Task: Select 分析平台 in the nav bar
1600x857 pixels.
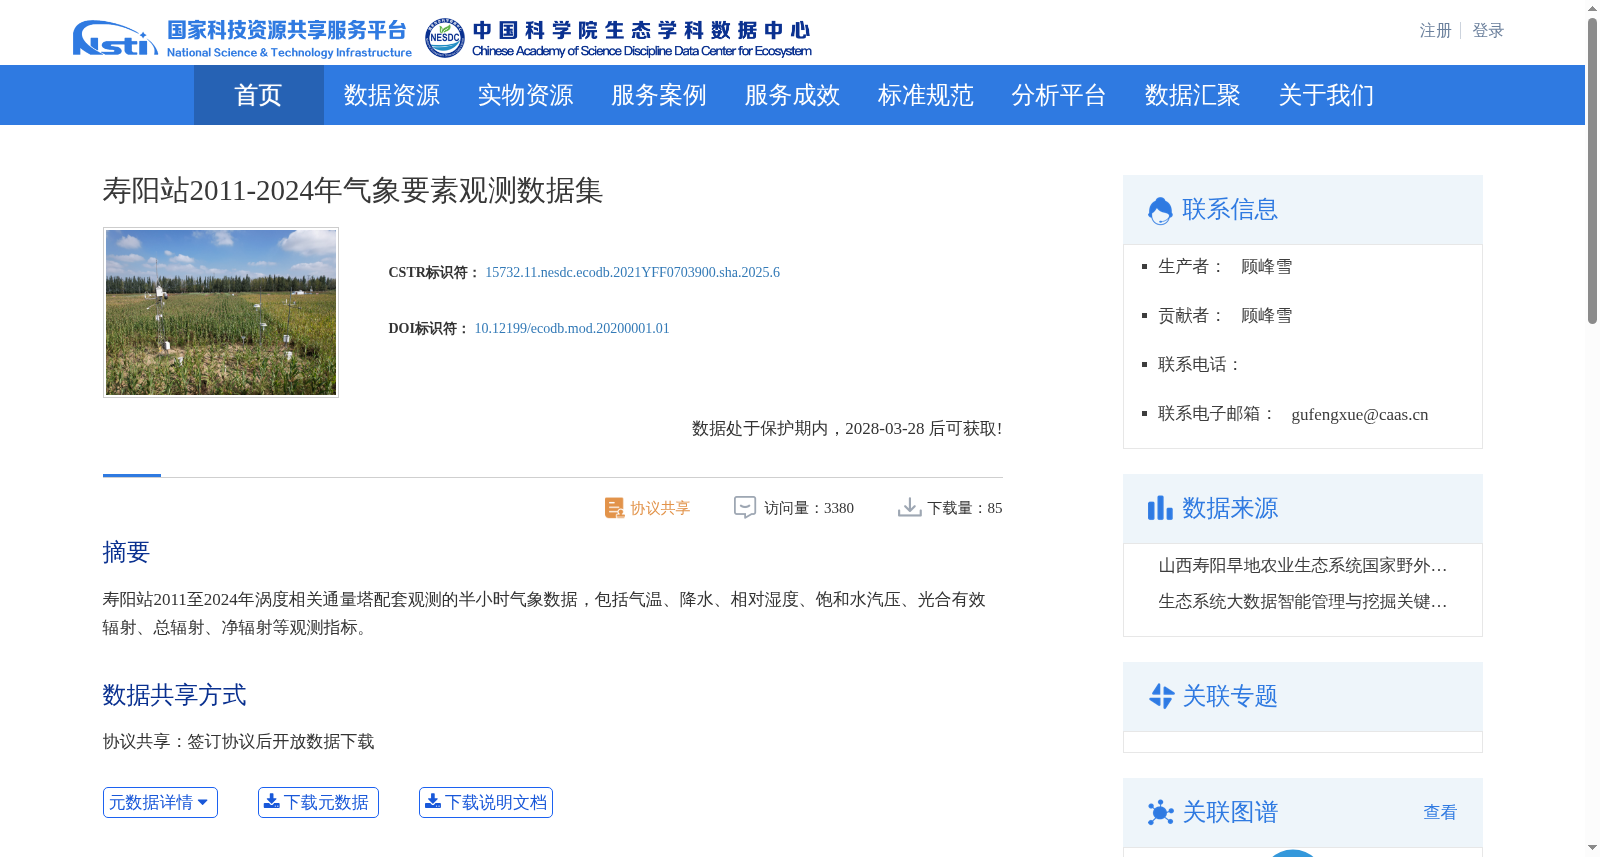Action: click(x=1058, y=95)
